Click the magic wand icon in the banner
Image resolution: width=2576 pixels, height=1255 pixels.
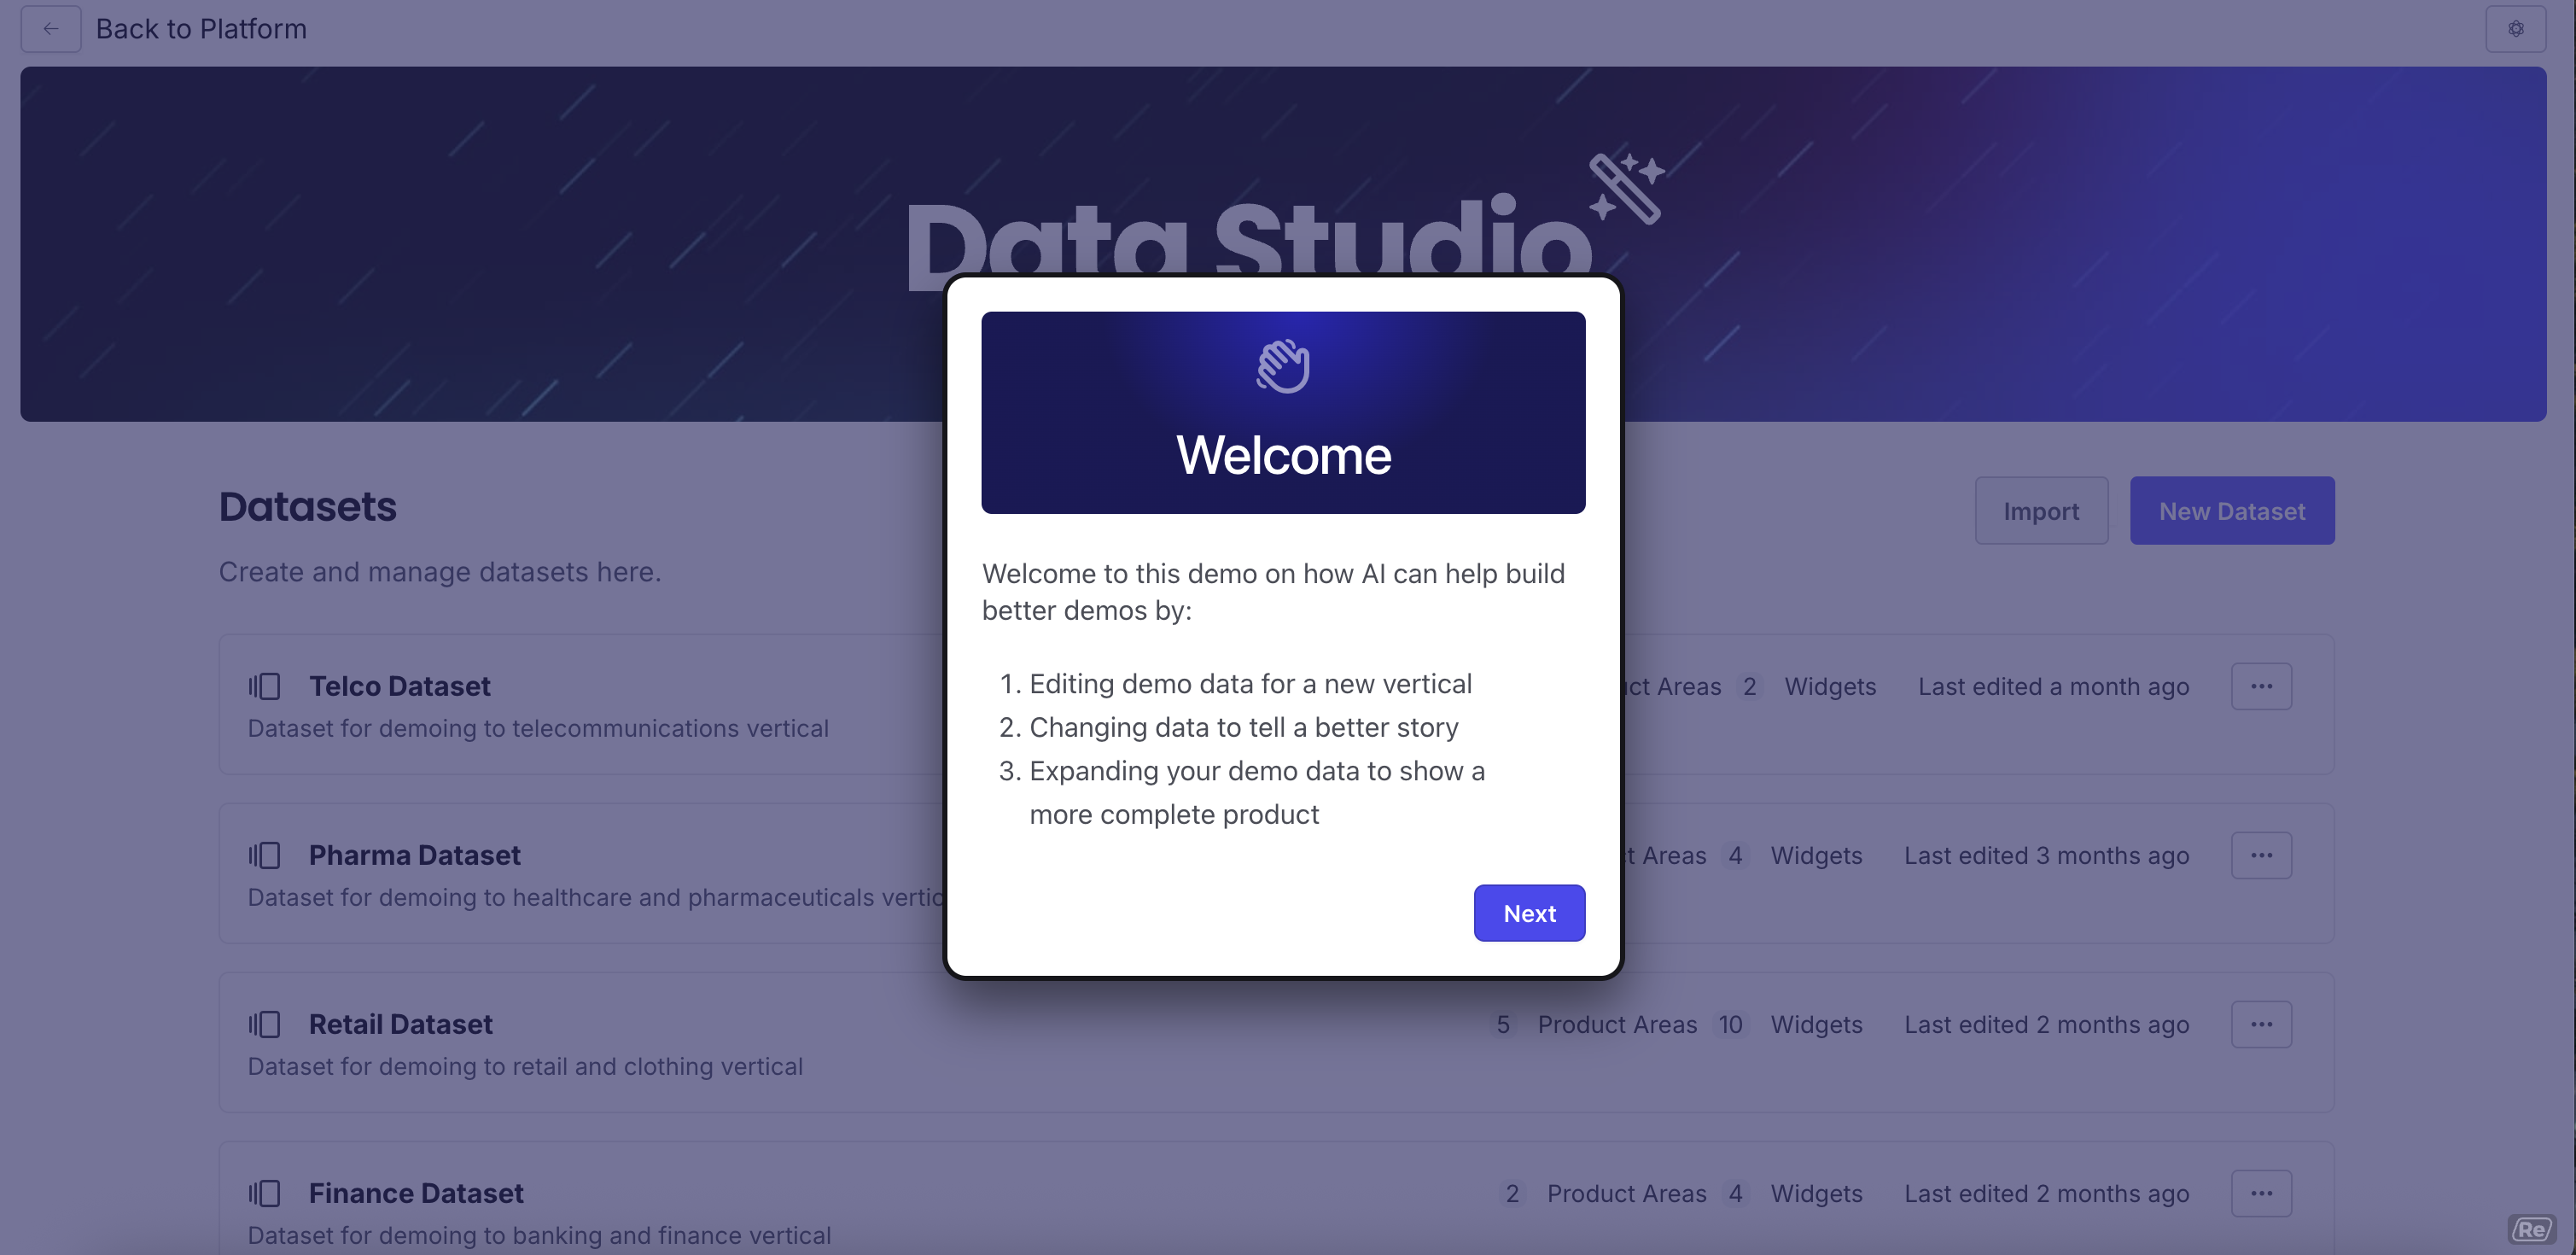1627,187
